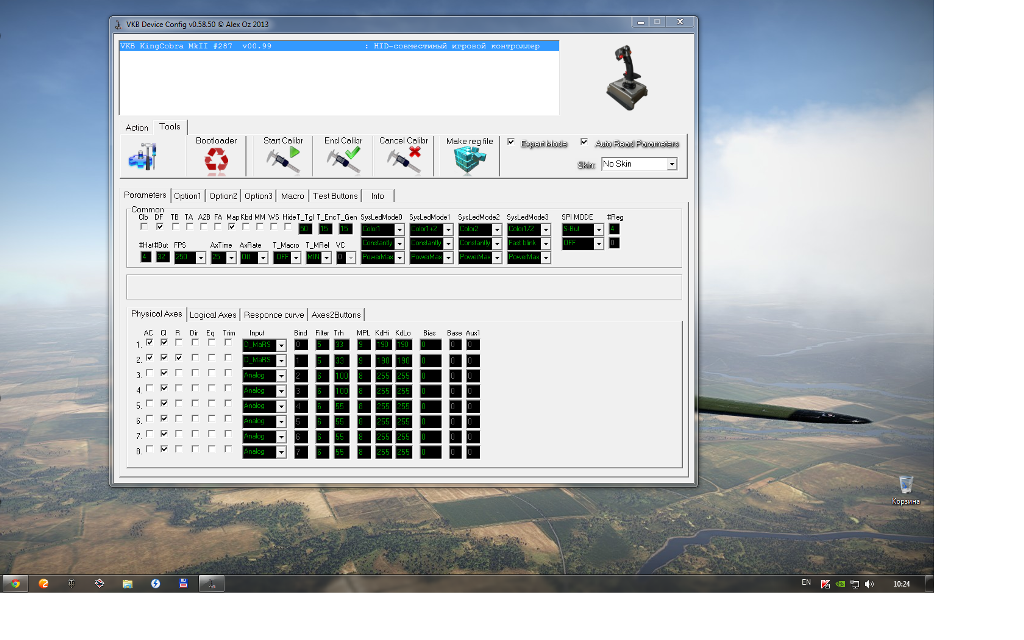Disable Auto Read Parameters checkbox
This screenshot has height=640, width=1024.
pyautogui.click(x=584, y=143)
